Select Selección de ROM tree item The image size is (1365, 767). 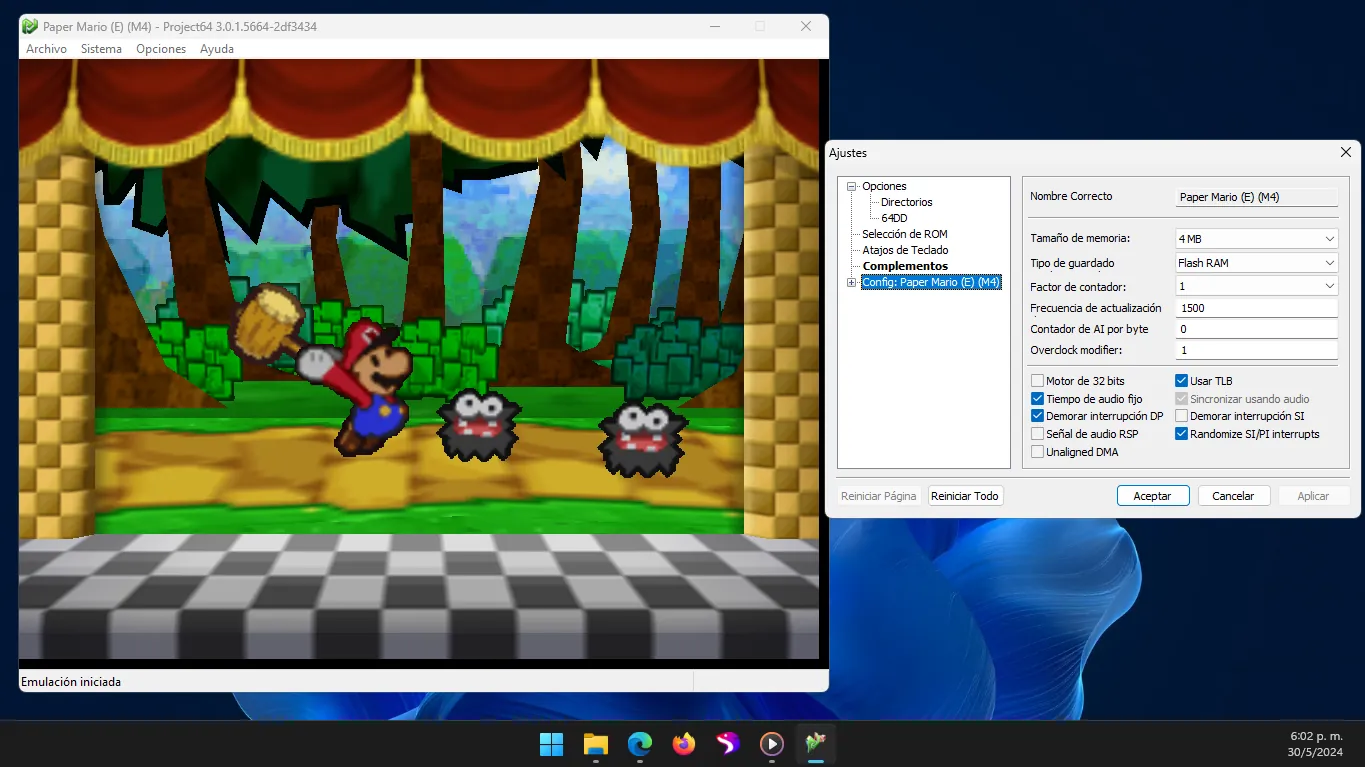coord(905,234)
